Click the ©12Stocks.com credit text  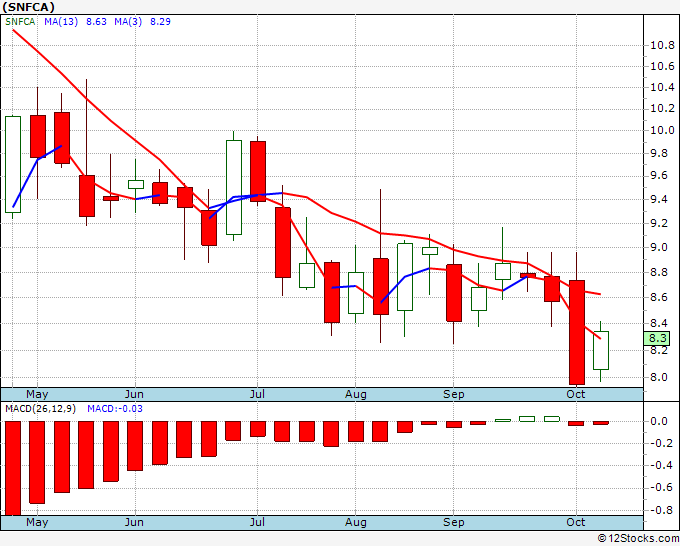tap(638, 538)
